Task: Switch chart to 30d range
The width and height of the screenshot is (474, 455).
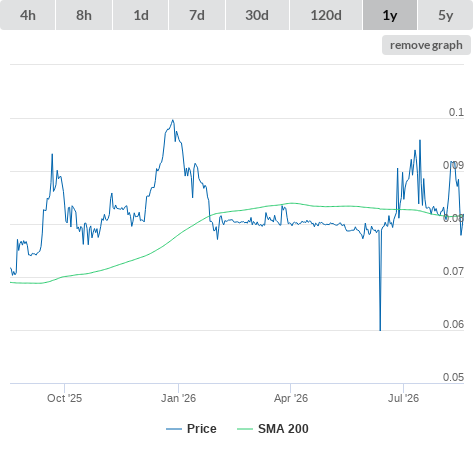Action: pos(257,15)
